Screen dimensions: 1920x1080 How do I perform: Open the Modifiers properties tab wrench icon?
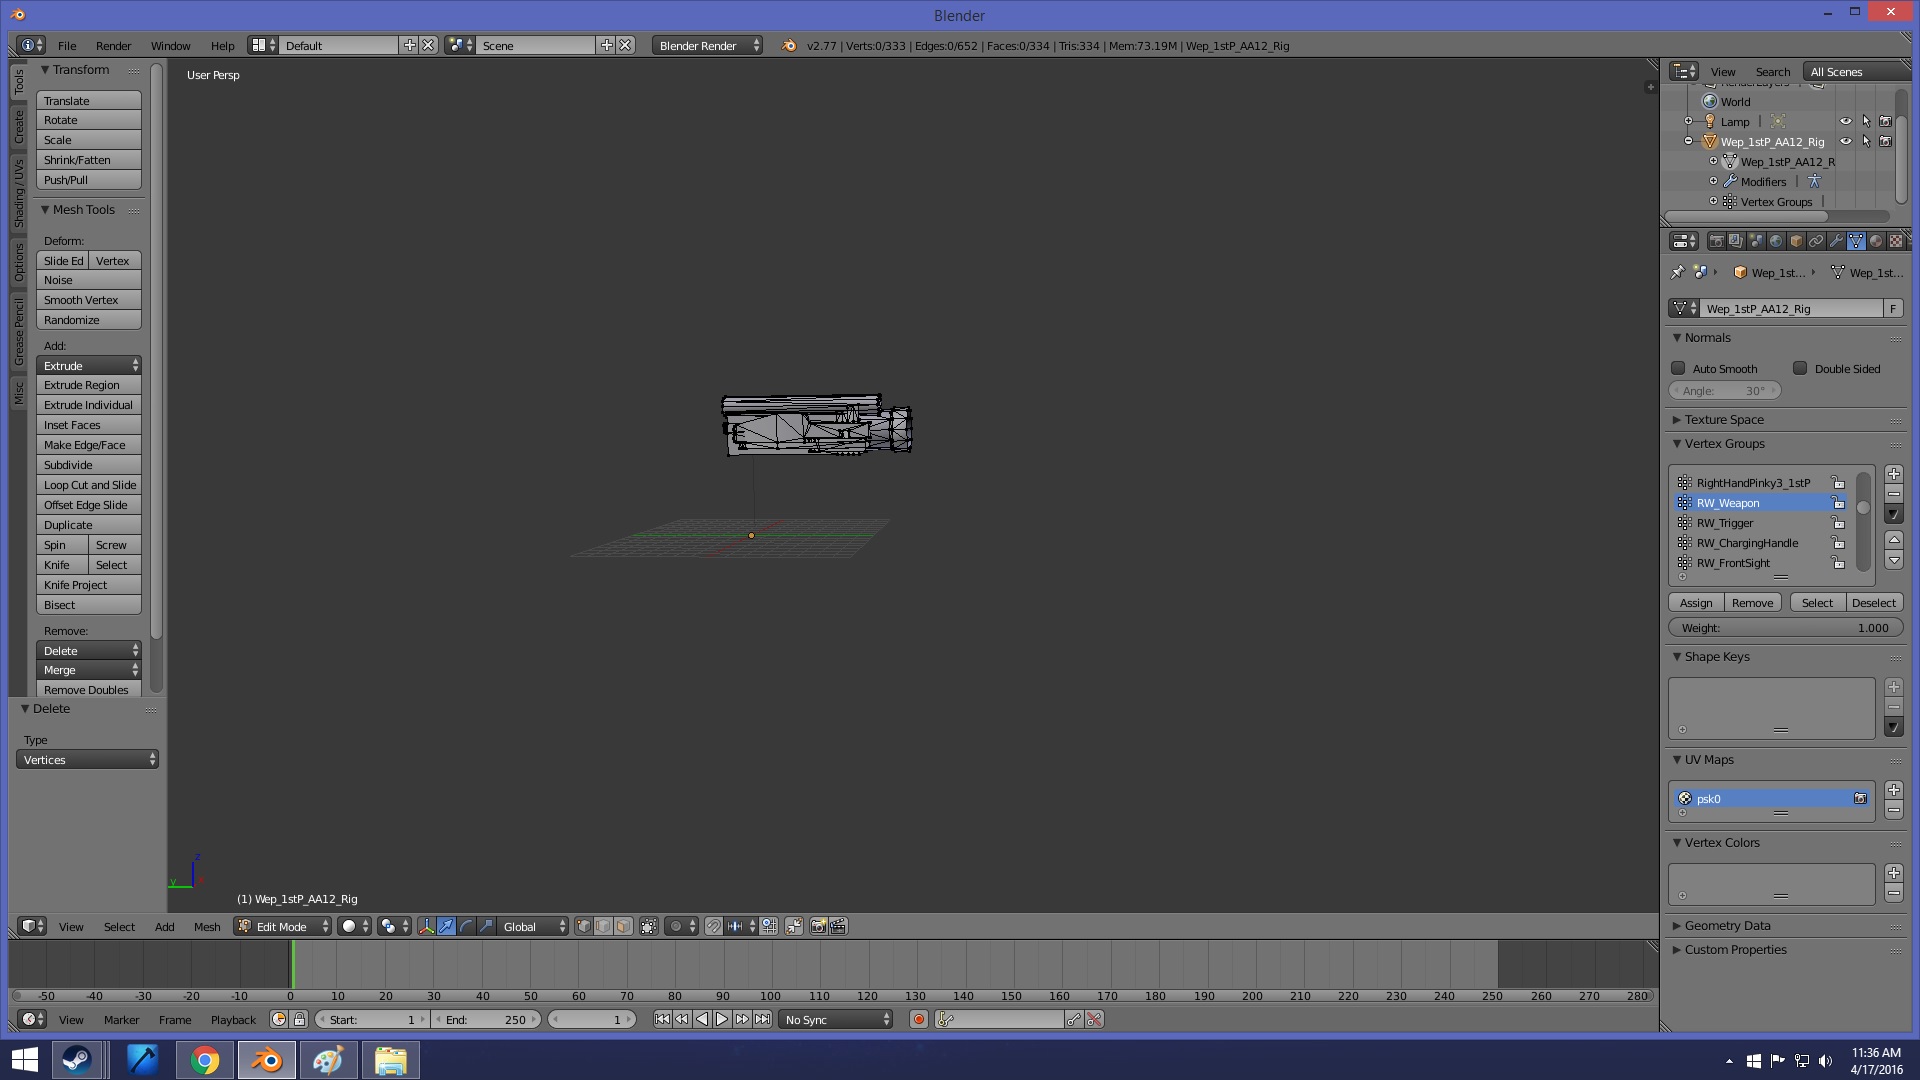[x=1836, y=241]
